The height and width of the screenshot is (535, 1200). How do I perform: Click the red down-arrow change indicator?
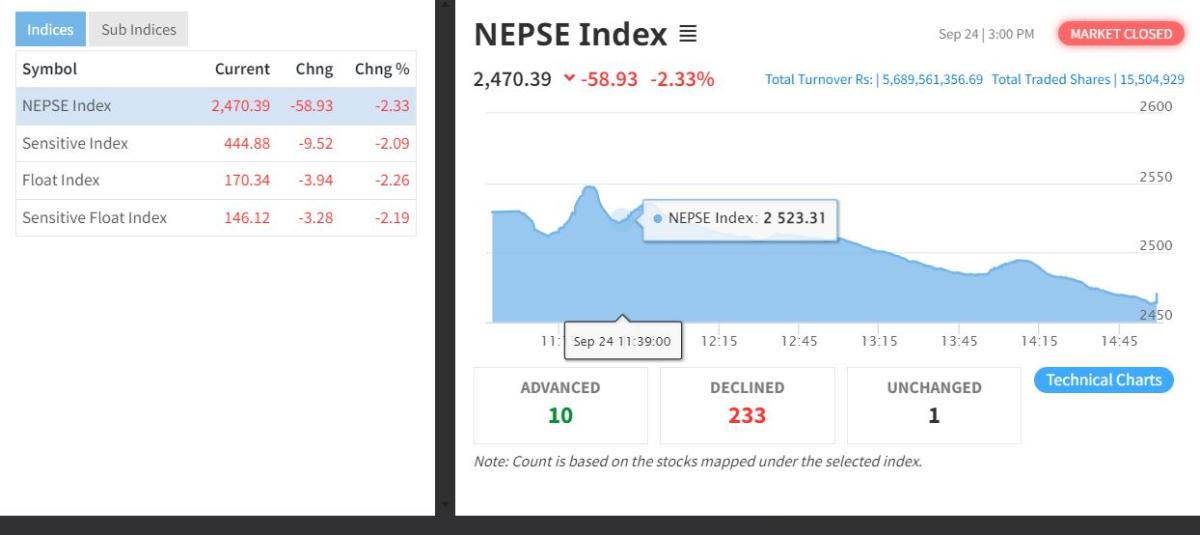569,78
